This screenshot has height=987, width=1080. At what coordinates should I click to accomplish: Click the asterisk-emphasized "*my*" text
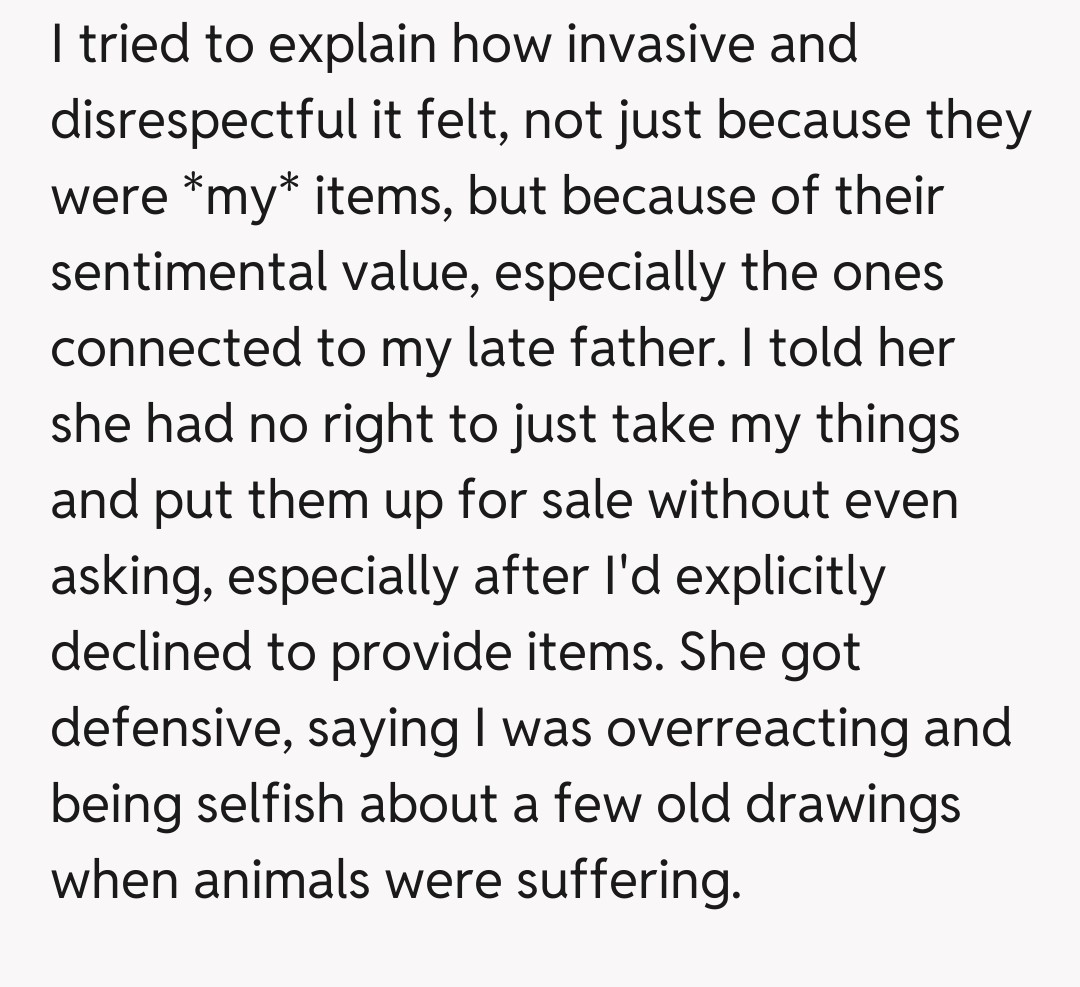tap(241, 196)
